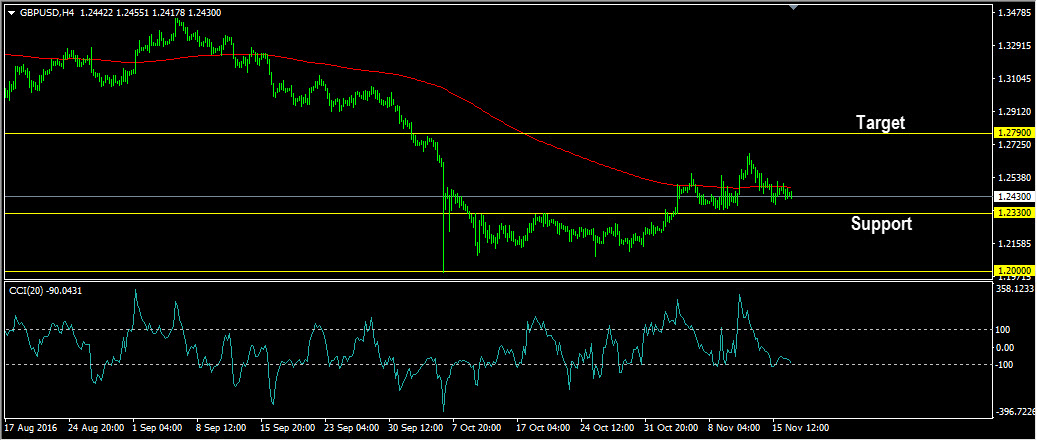This screenshot has width=1037, height=441.
Task: Click the 1.20000 yellow price tag
Action: (x=1013, y=271)
